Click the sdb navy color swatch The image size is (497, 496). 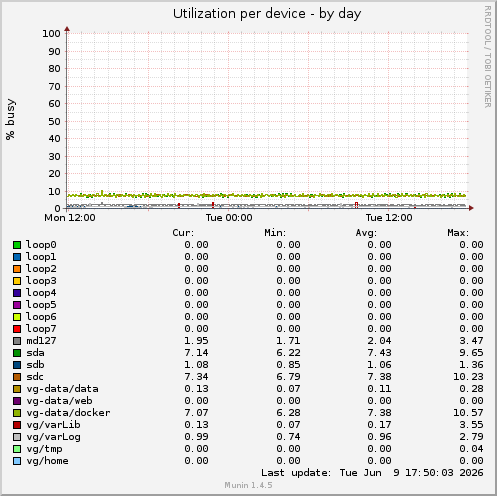(x=17, y=365)
